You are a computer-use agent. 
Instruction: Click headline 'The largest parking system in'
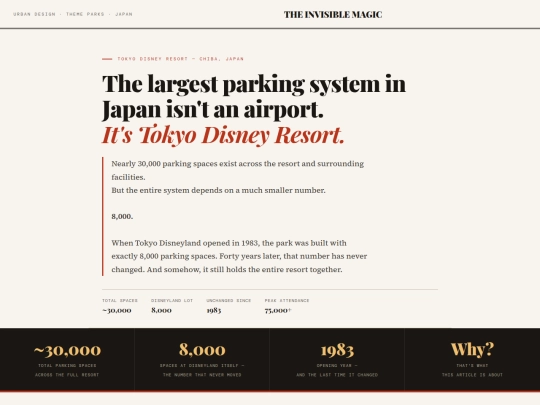[254, 84]
